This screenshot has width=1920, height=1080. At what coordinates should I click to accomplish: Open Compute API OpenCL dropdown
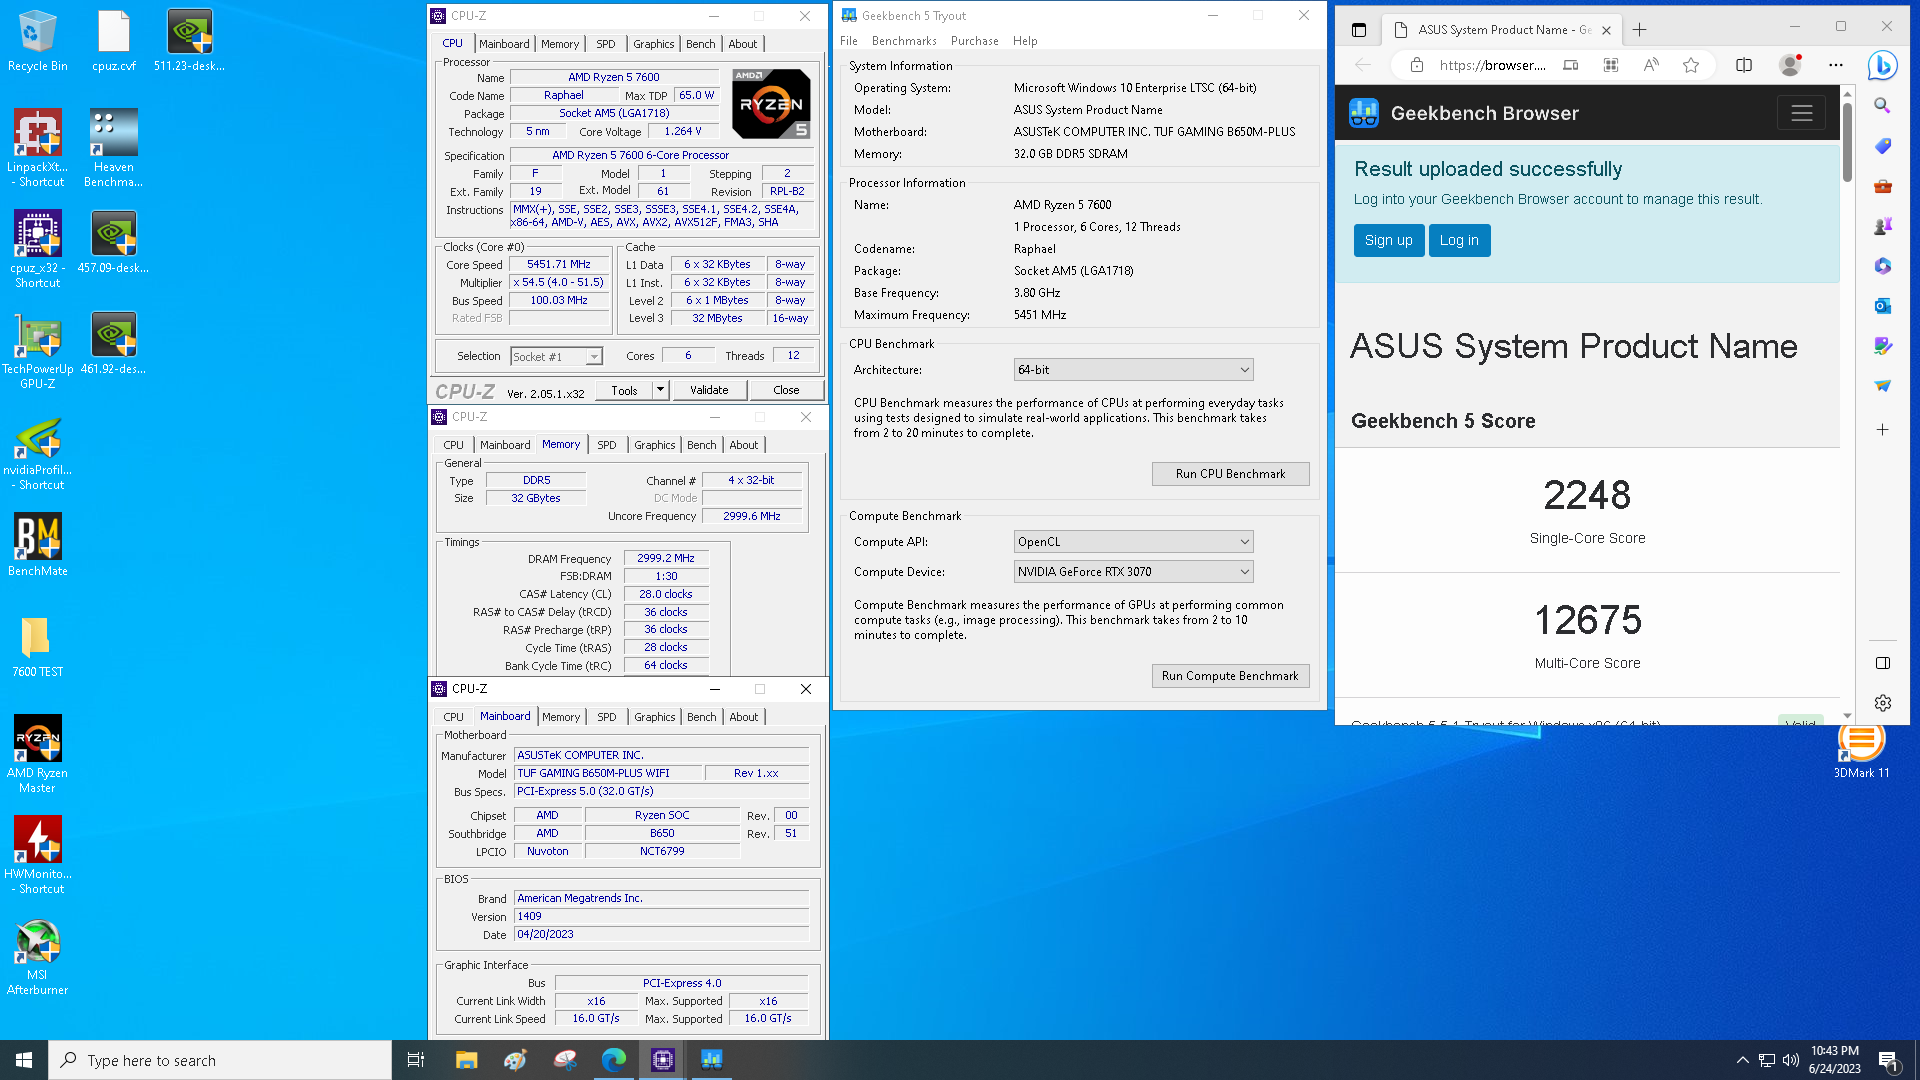[1133, 542]
